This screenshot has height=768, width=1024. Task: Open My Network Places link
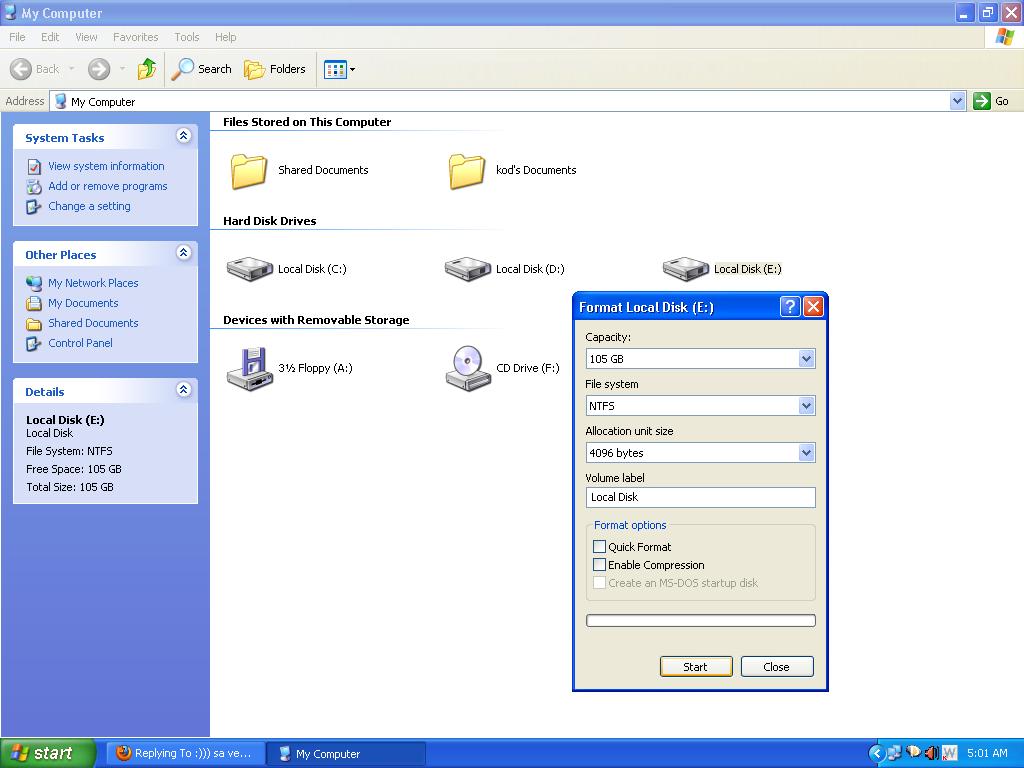pos(93,283)
